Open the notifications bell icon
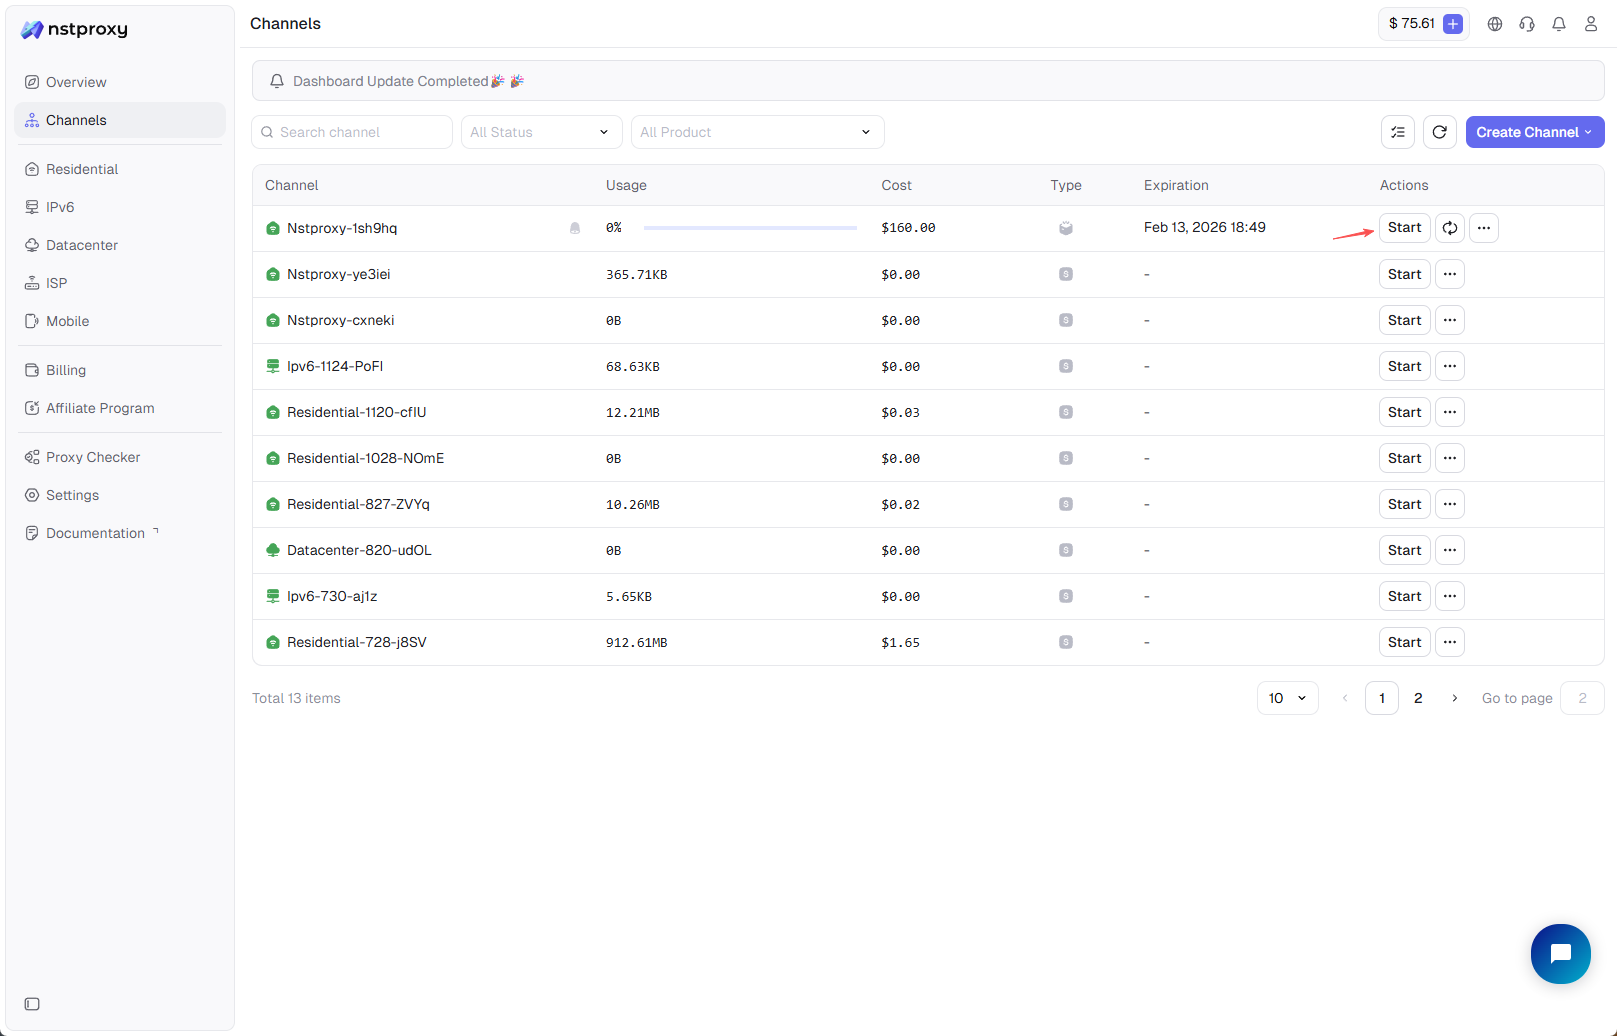Viewport: 1617px width, 1036px height. (1559, 24)
